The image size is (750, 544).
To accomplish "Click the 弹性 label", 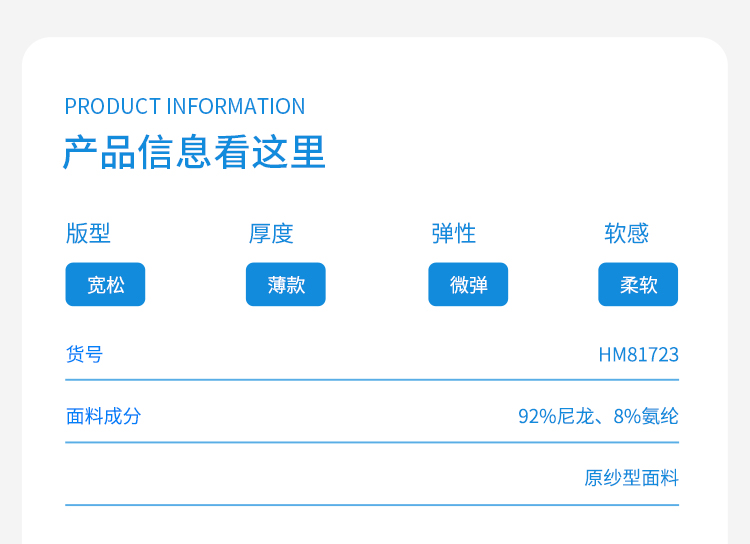I will [453, 233].
